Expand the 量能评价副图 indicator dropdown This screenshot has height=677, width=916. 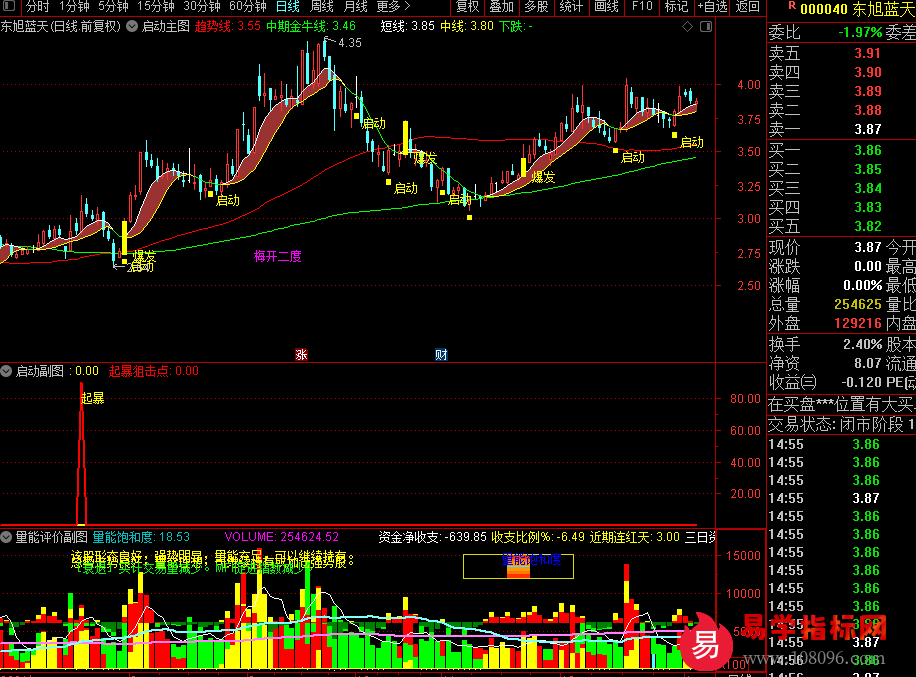[x=6, y=537]
